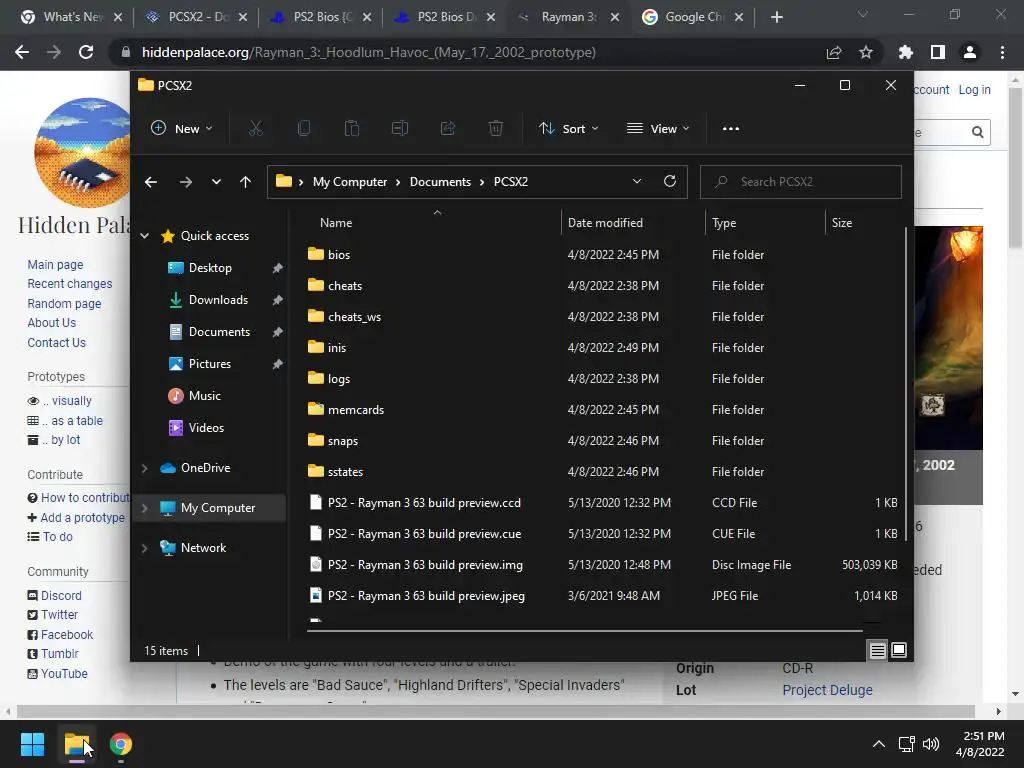1024x768 pixels.
Task: Select the bios folder
Action: coord(338,255)
